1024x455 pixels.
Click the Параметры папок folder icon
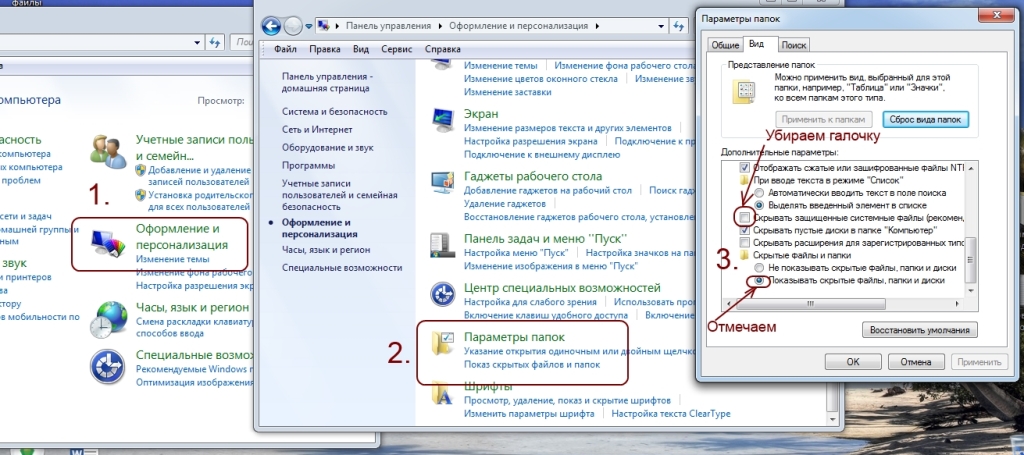click(442, 345)
